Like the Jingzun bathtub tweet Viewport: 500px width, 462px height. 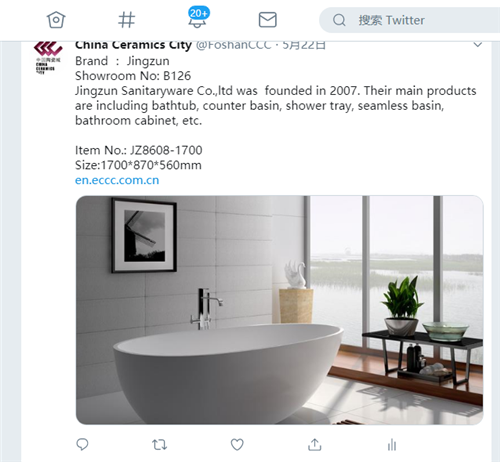(x=237, y=444)
